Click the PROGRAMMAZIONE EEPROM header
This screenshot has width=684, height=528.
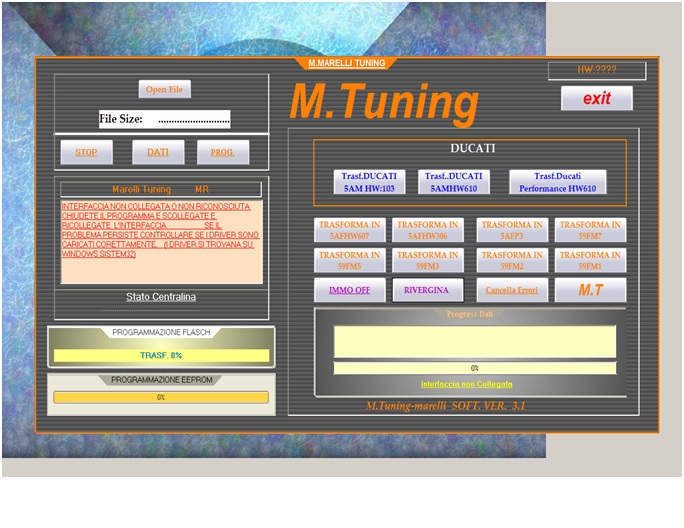(x=161, y=380)
